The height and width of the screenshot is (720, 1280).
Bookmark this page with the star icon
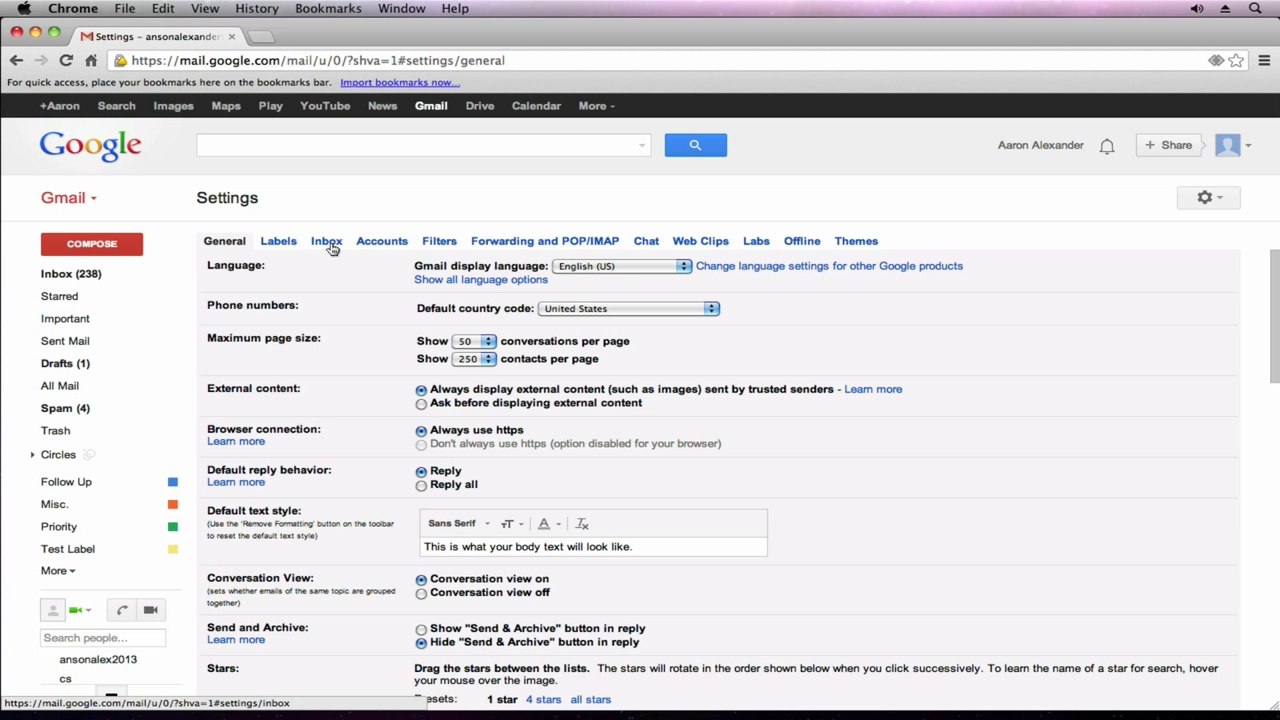[x=1237, y=60]
